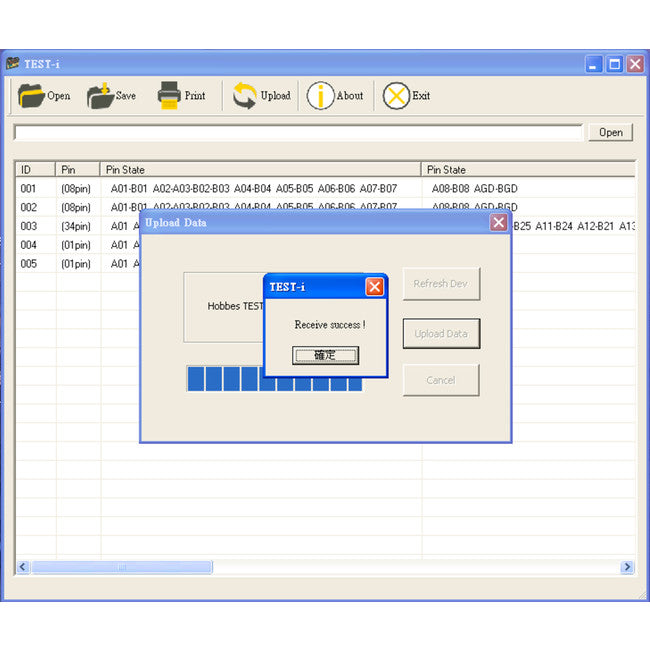Click the Save folder toolbar icon

100,96
